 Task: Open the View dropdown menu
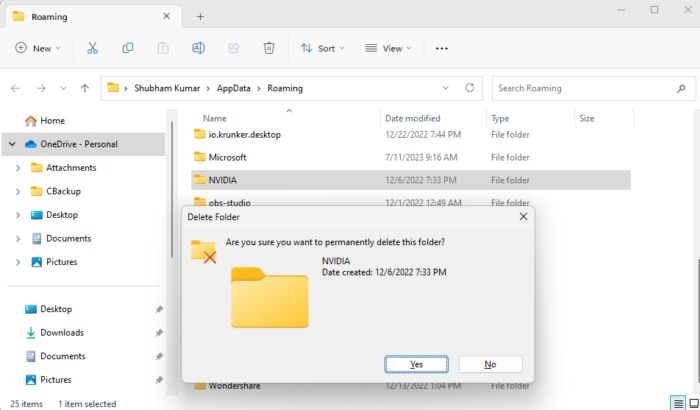(388, 48)
